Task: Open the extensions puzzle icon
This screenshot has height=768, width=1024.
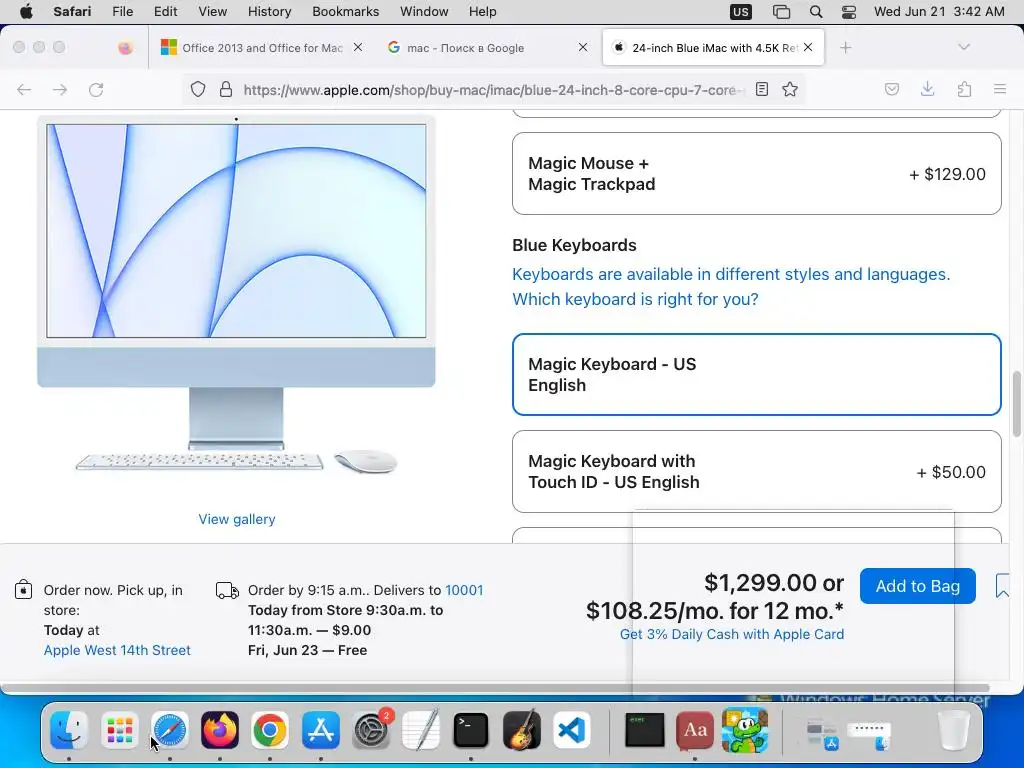Action: (964, 89)
